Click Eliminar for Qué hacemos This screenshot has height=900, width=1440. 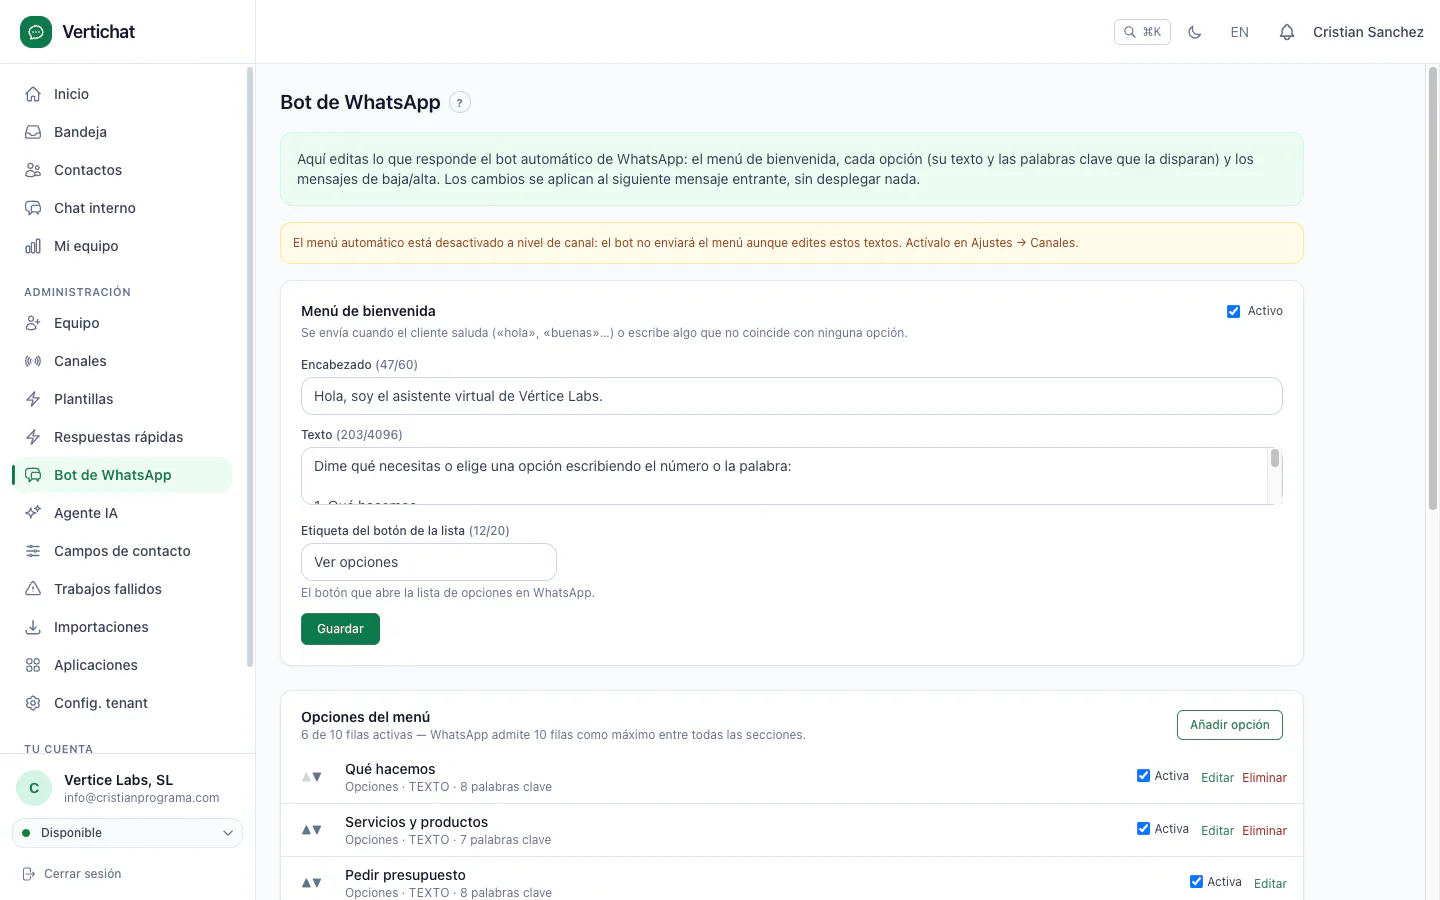(1264, 778)
